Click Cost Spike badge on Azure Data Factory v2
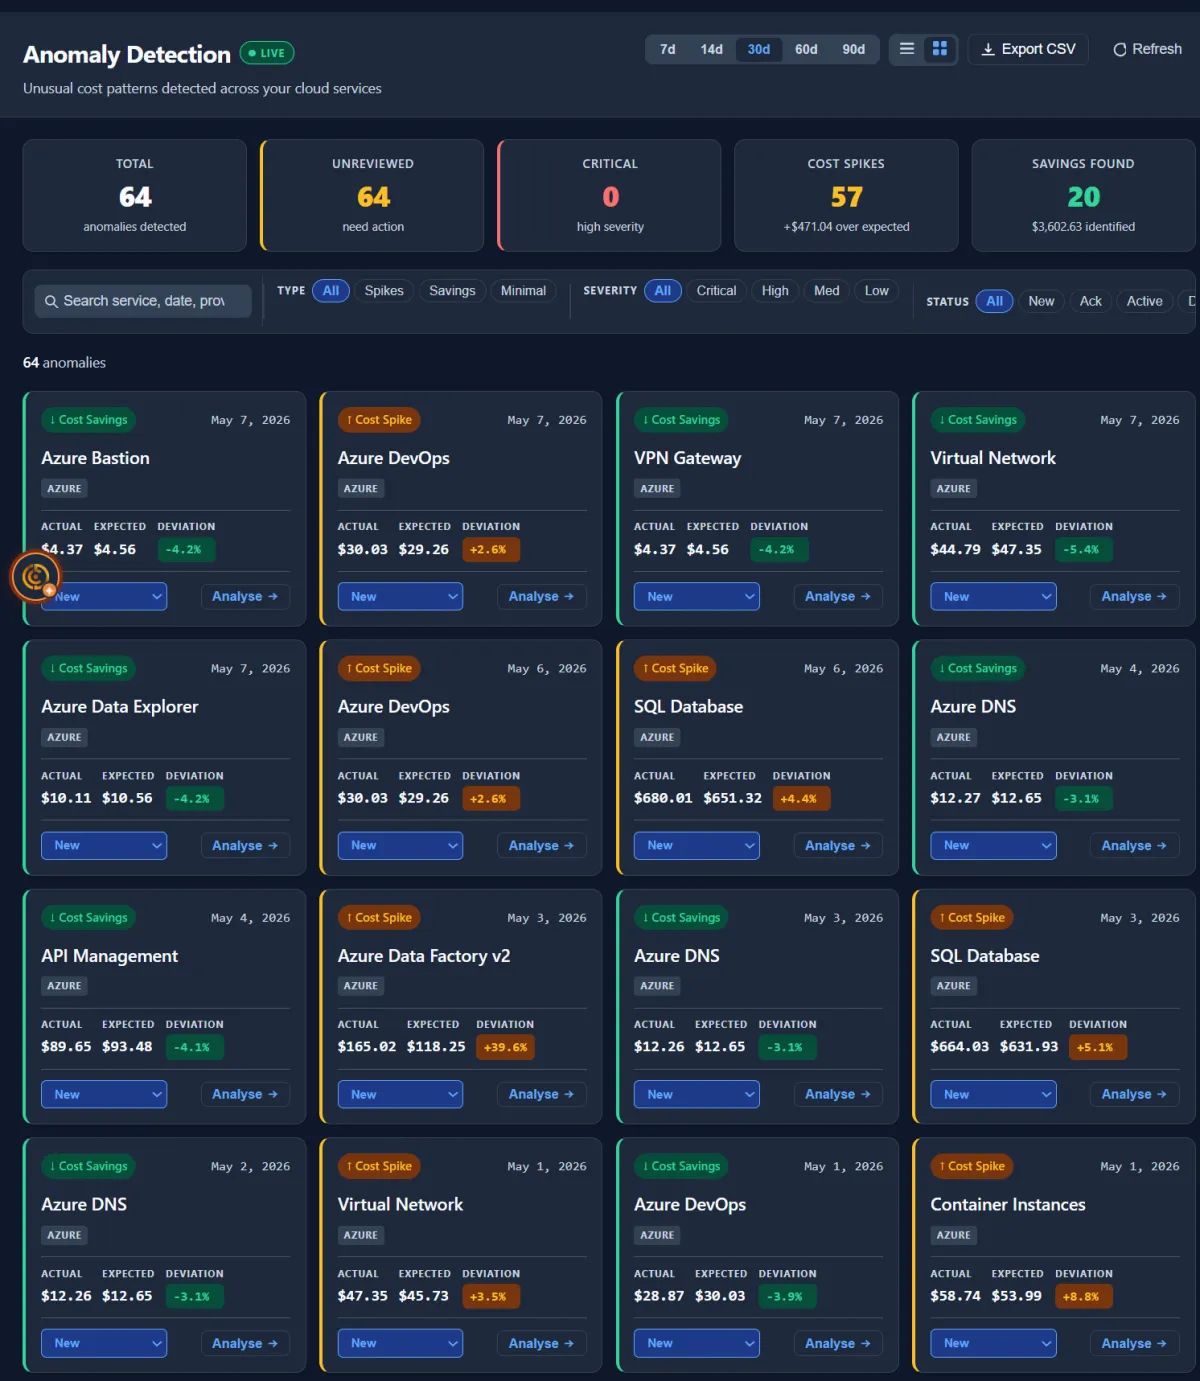The width and height of the screenshot is (1200, 1381). coord(379,917)
